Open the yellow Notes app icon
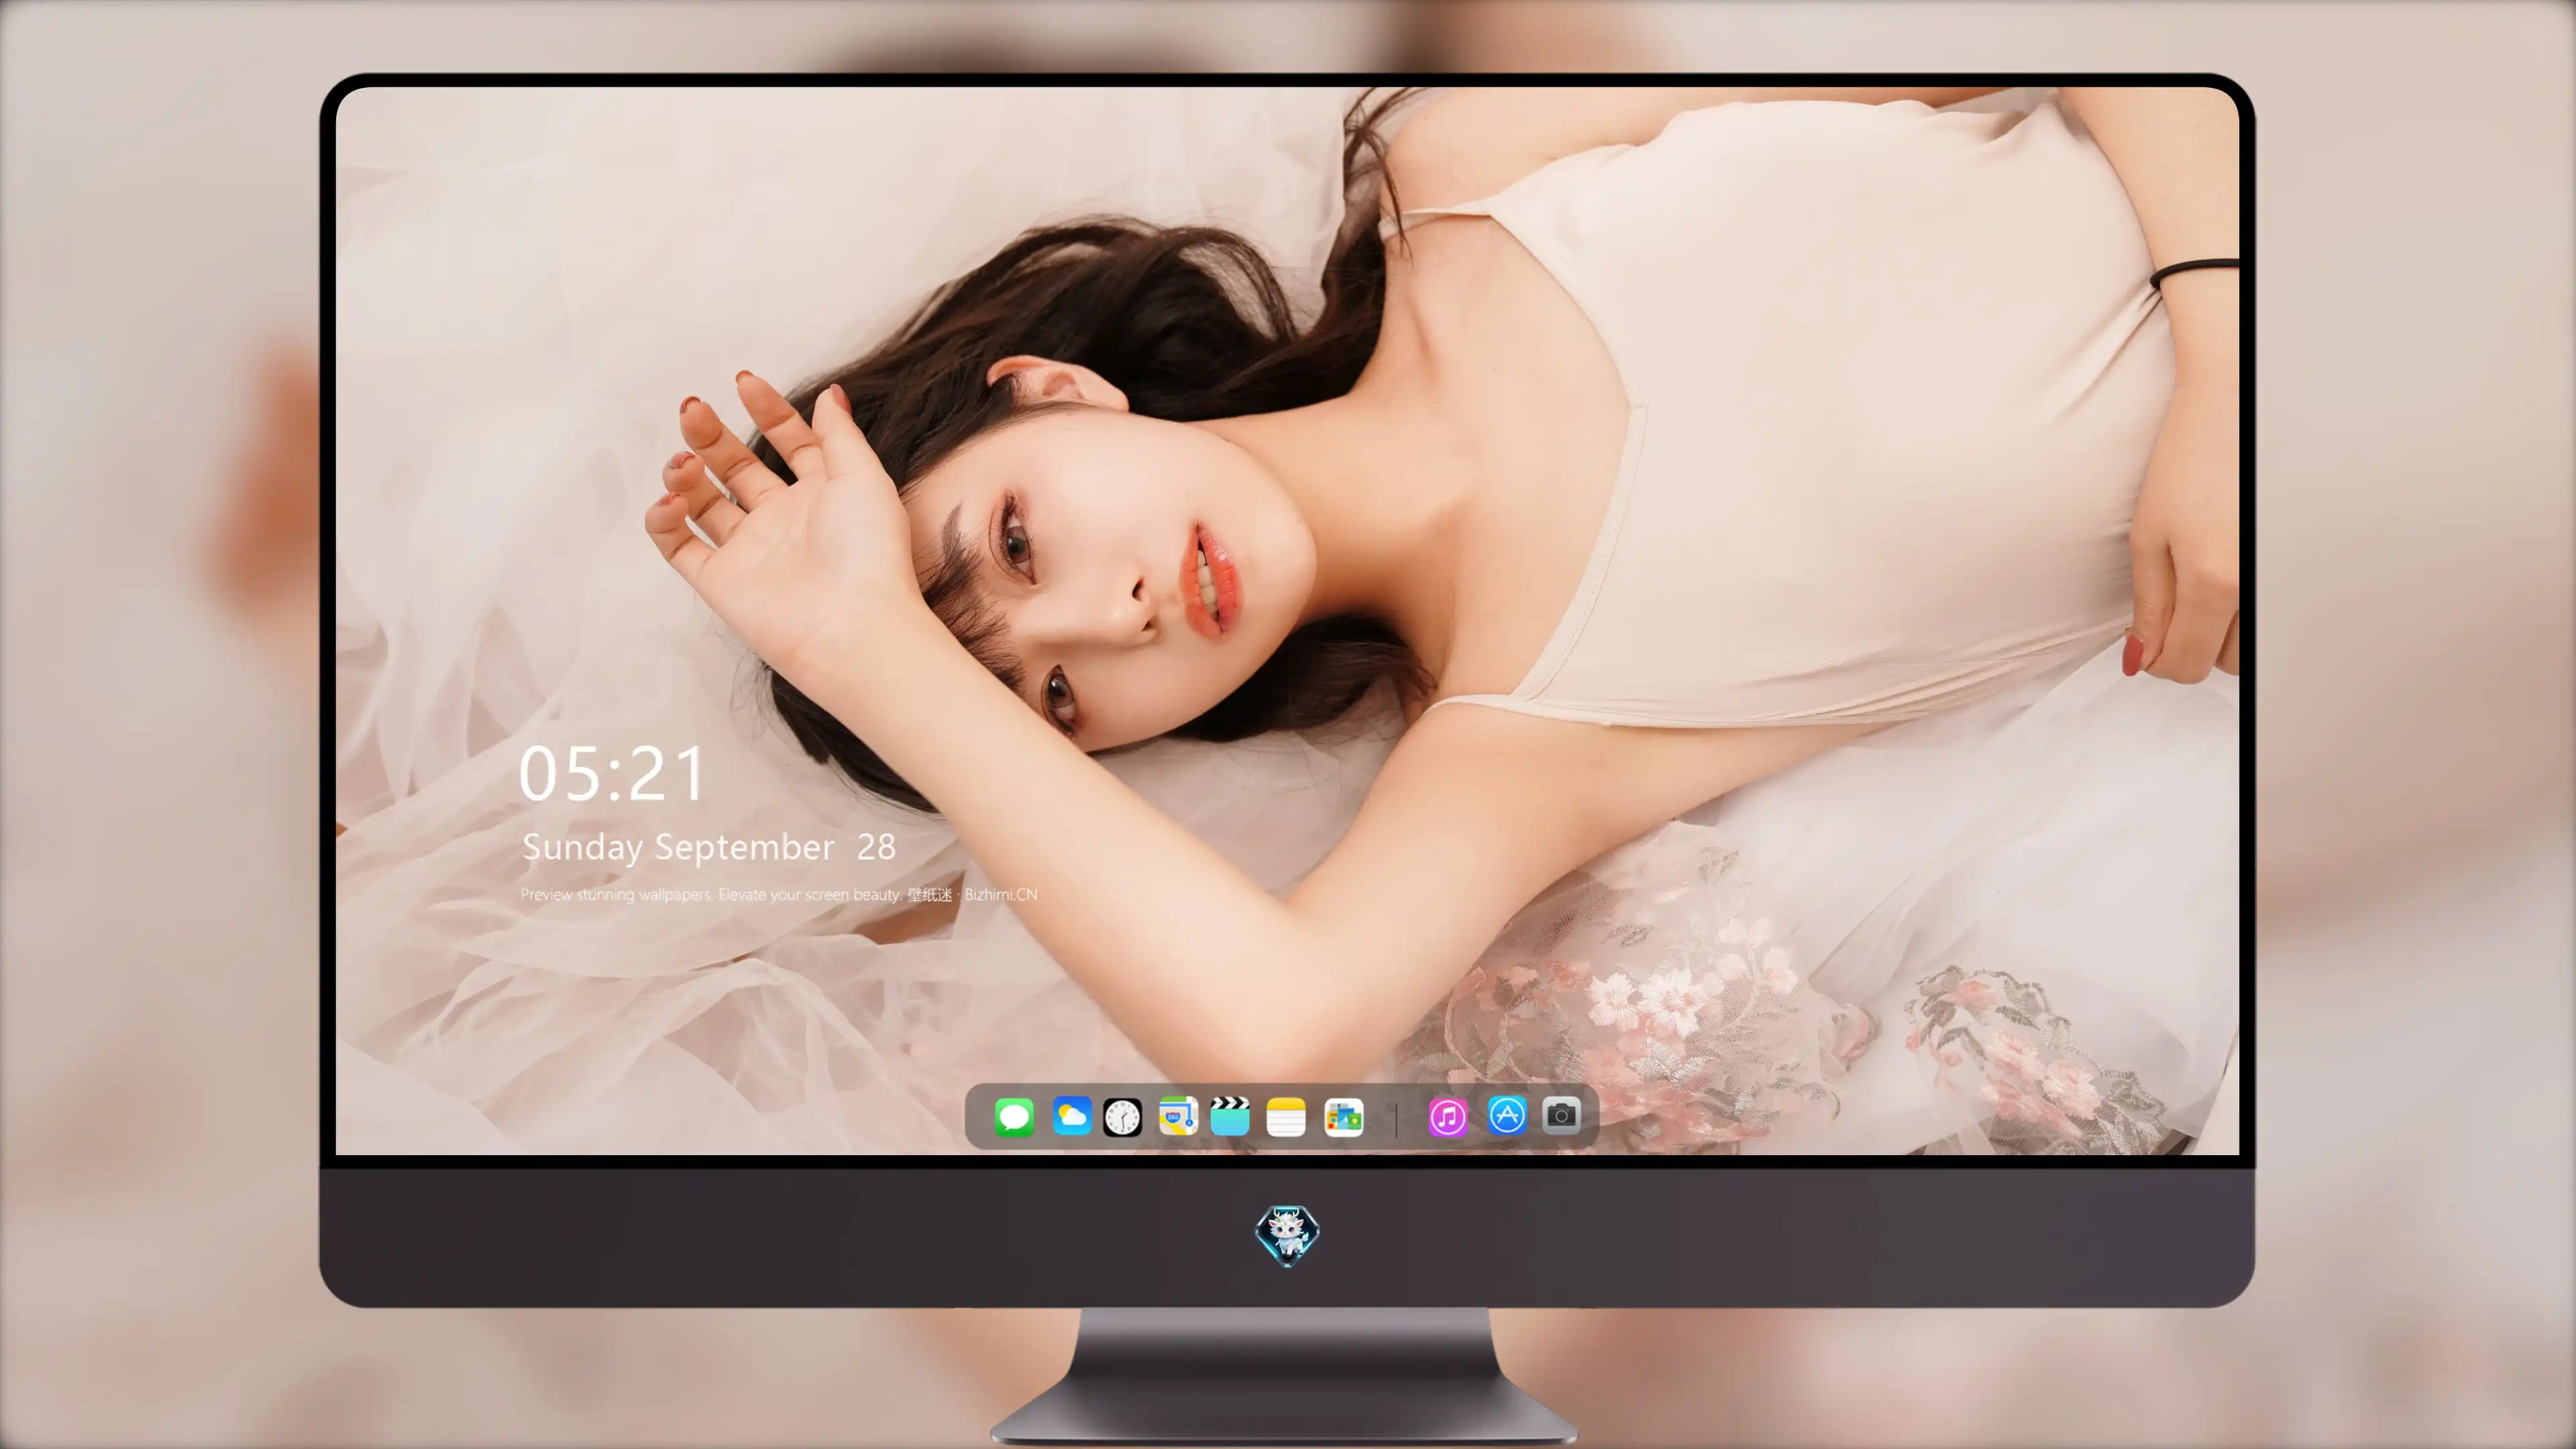The image size is (2576, 1449). pos(1286,1116)
